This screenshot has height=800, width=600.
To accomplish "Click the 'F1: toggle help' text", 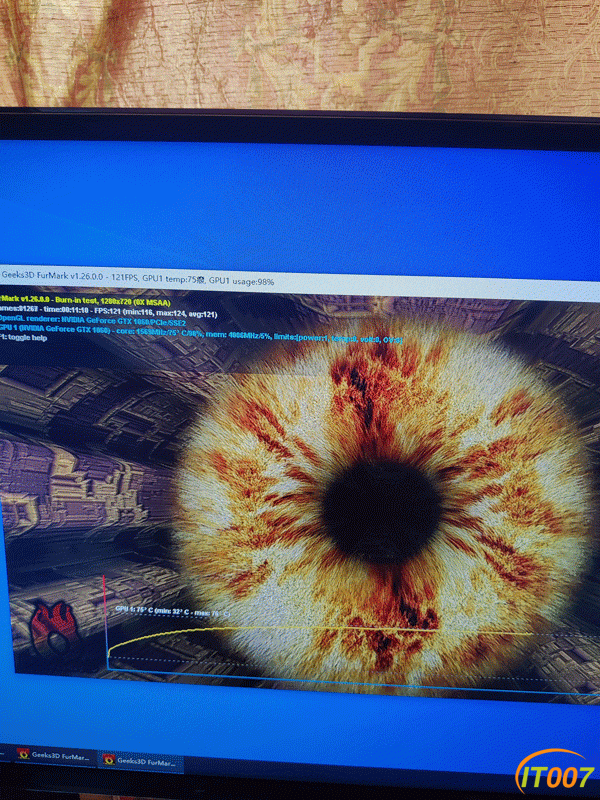I will (23, 338).
